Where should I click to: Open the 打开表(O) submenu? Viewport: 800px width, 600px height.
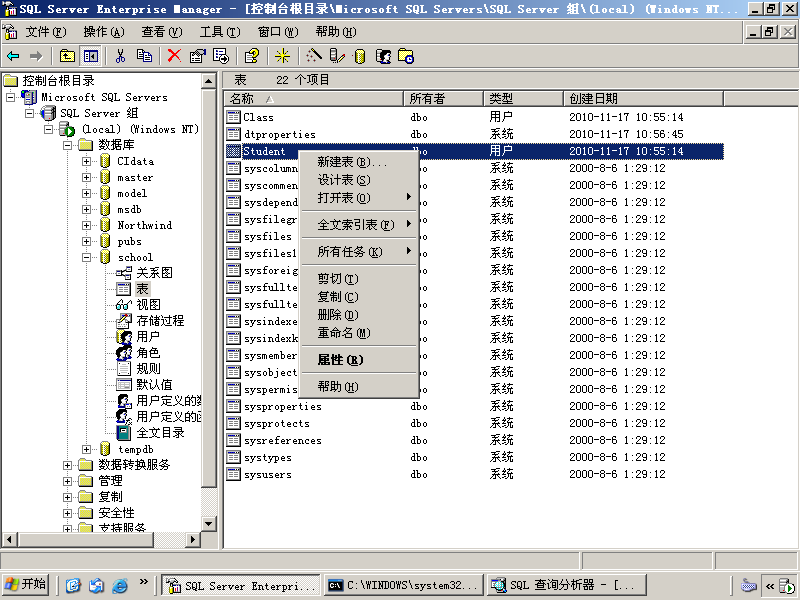(x=359, y=198)
